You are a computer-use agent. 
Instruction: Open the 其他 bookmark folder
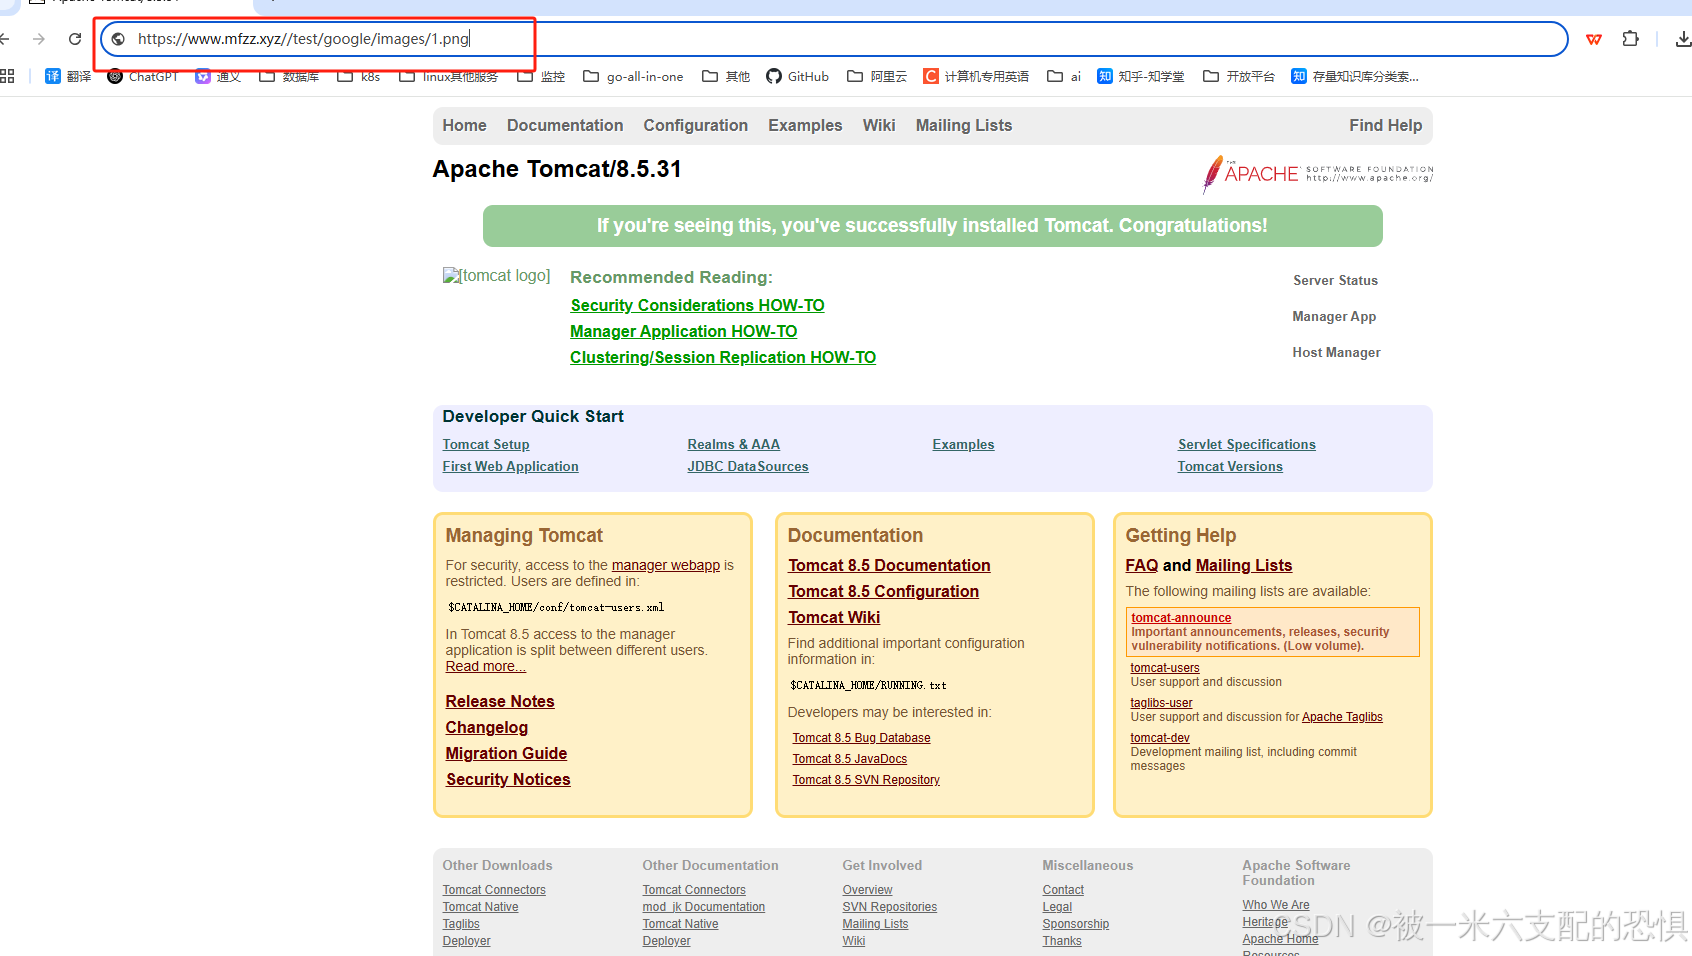[726, 76]
